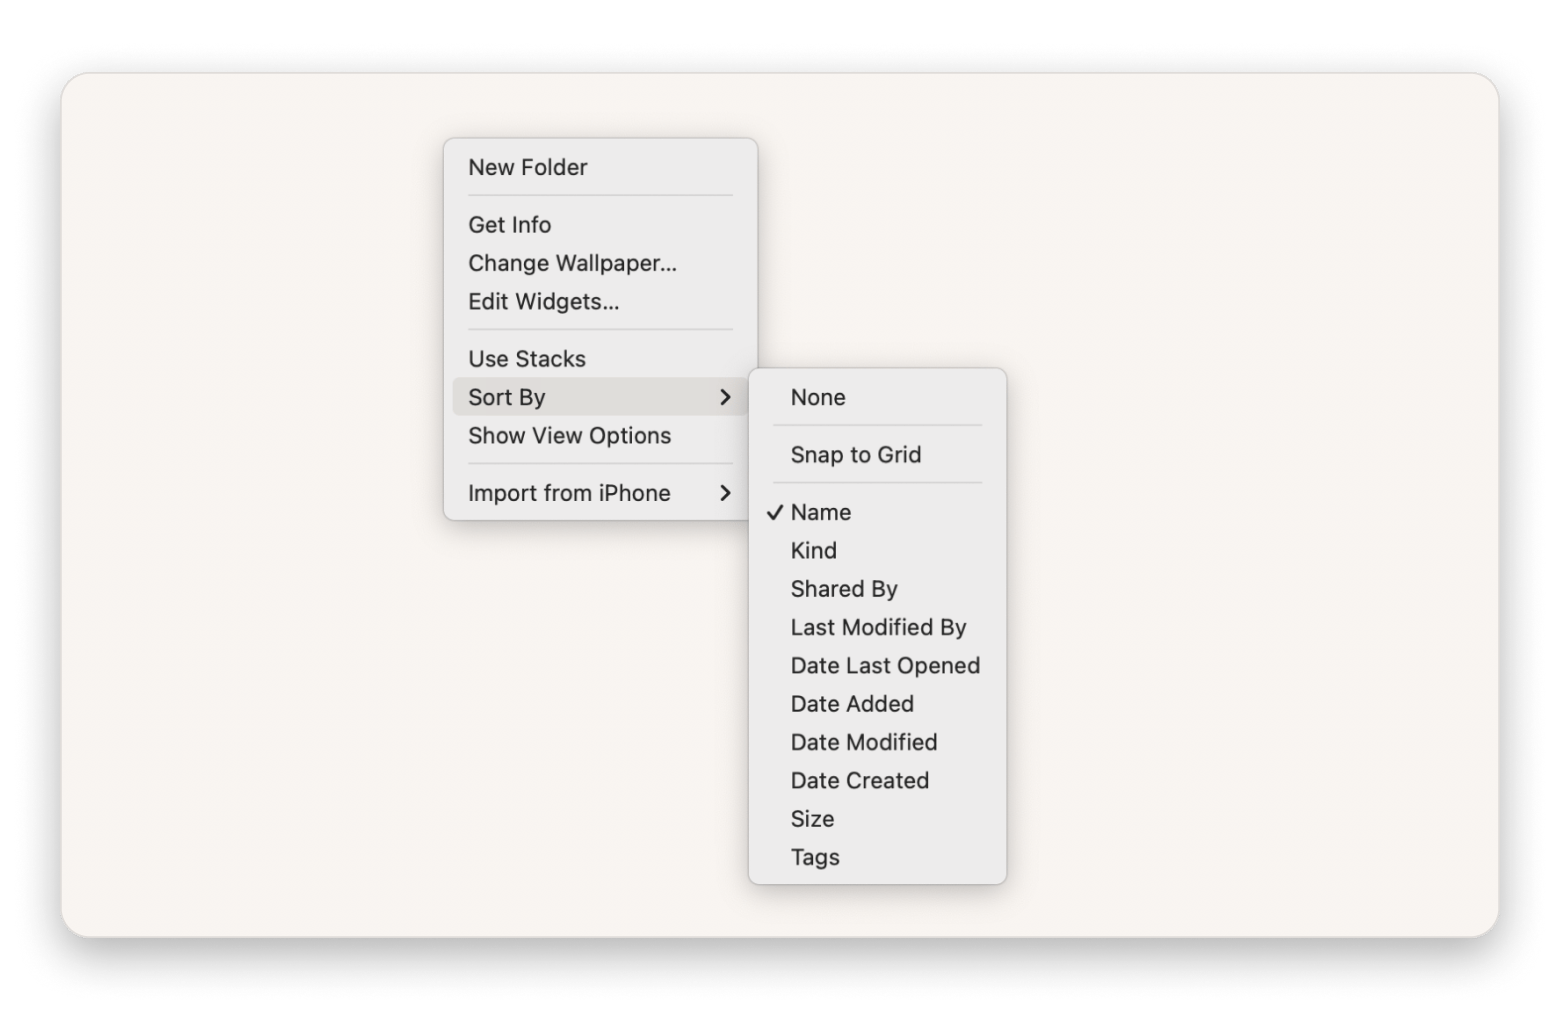The width and height of the screenshot is (1560, 1018).
Task: Open Change Wallpaper option
Action: [x=572, y=263]
